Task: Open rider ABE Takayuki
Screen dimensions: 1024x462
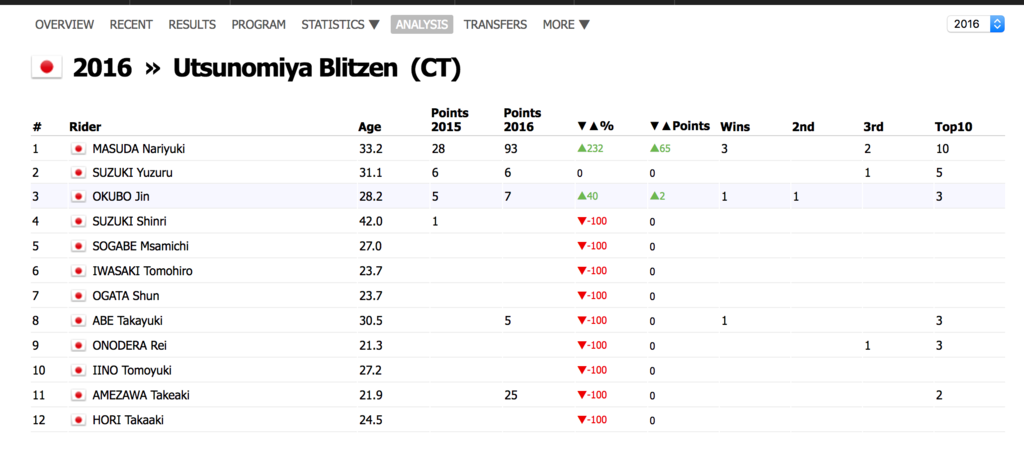Action: pyautogui.click(x=127, y=321)
